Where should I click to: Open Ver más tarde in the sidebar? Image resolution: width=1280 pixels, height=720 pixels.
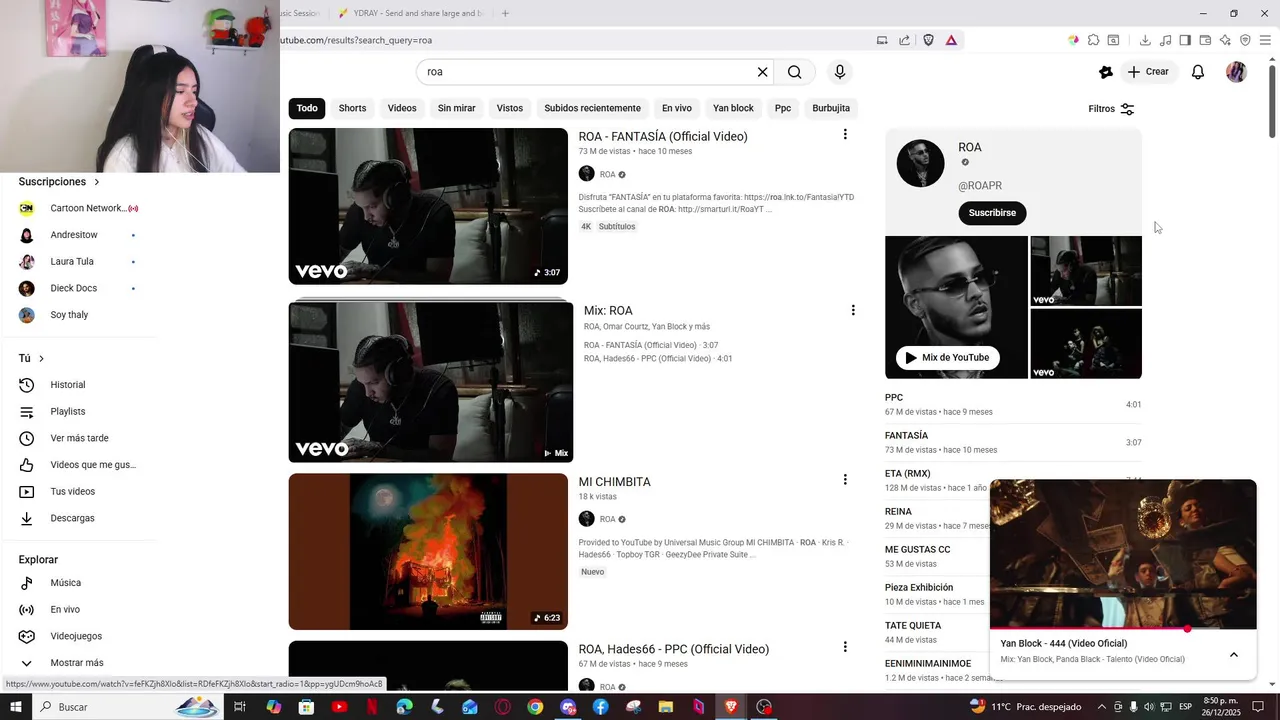tap(80, 438)
